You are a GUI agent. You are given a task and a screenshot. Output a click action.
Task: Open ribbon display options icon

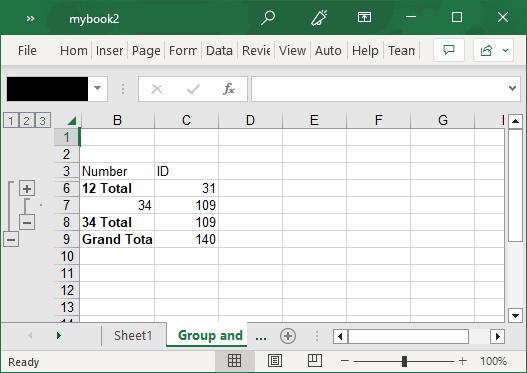click(x=364, y=17)
